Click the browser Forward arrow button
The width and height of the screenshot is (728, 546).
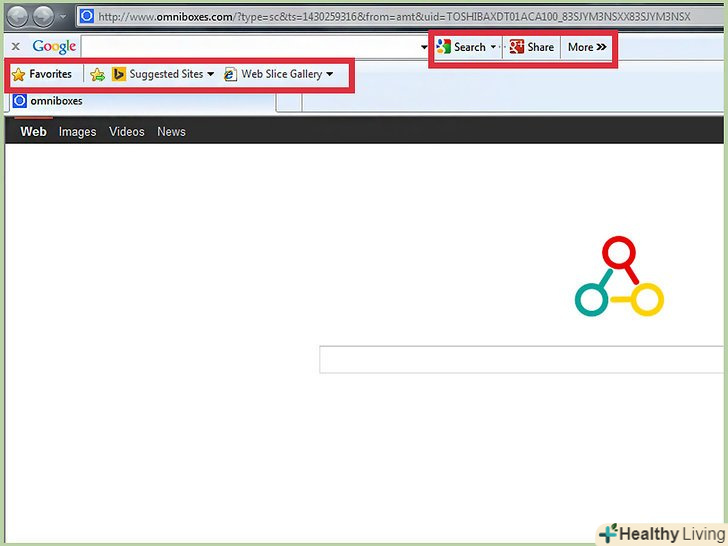(43, 17)
